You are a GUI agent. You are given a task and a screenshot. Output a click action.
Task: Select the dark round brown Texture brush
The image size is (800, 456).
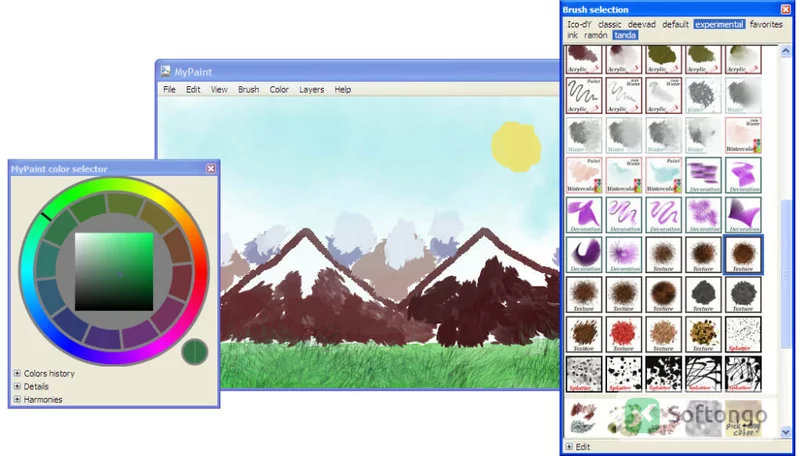coord(663,294)
